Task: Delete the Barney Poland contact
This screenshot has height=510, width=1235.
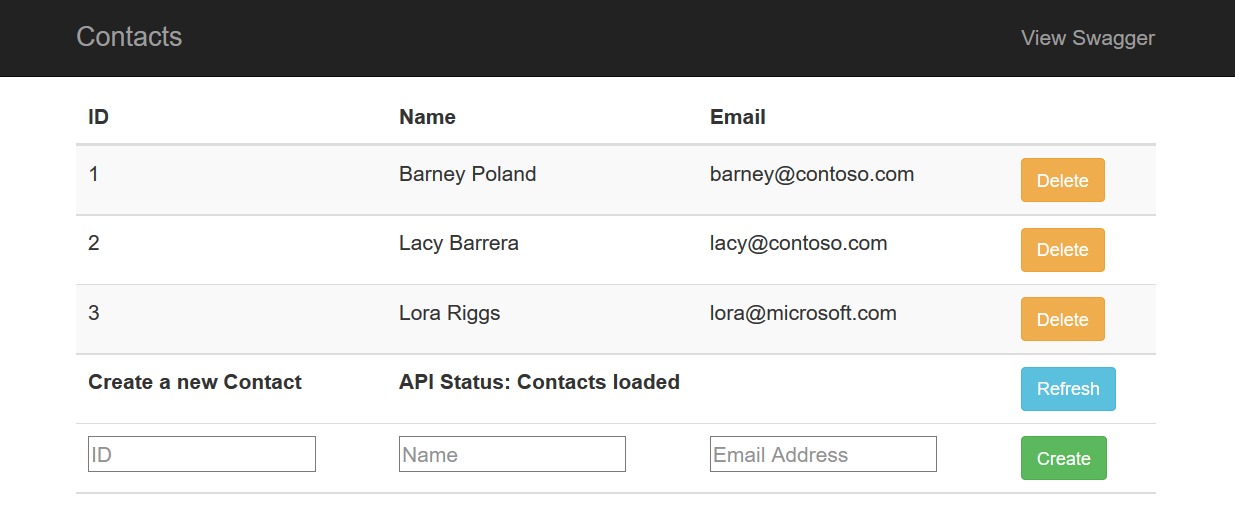Action: (x=1062, y=181)
